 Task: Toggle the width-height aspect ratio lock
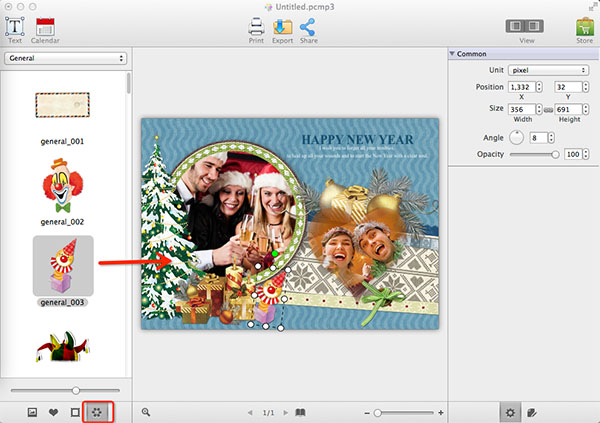click(x=547, y=108)
